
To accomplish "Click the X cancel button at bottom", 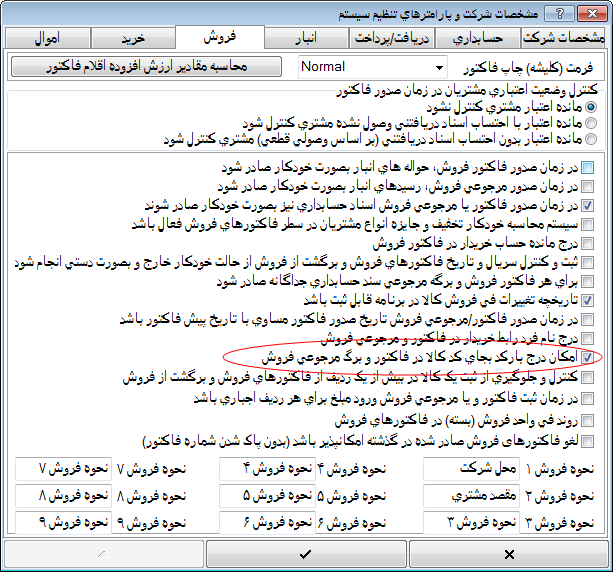I will point(508,553).
